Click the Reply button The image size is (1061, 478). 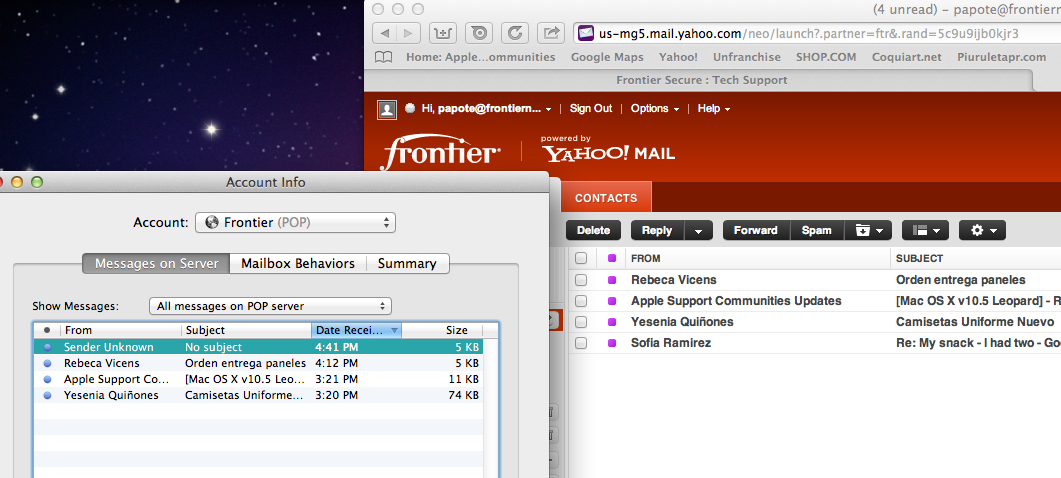657,230
